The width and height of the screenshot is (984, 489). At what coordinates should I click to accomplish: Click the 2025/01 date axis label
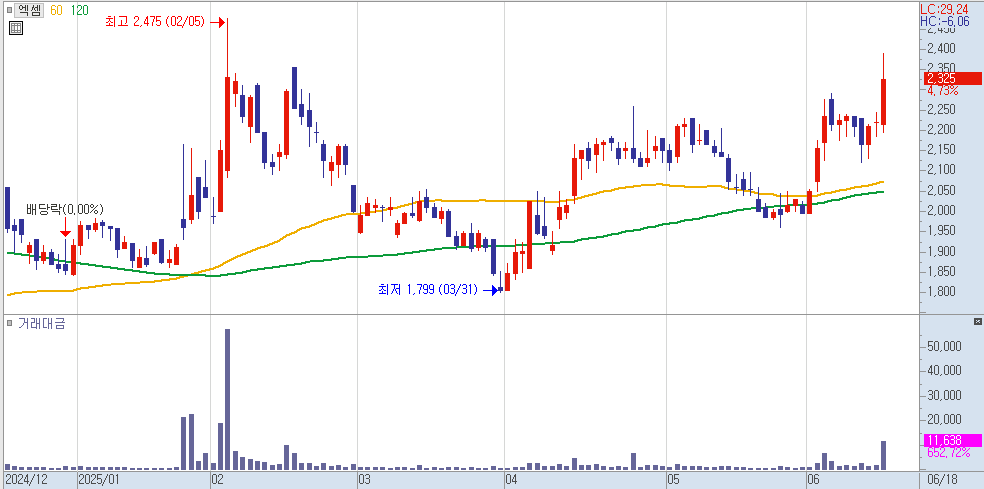tap(99, 480)
